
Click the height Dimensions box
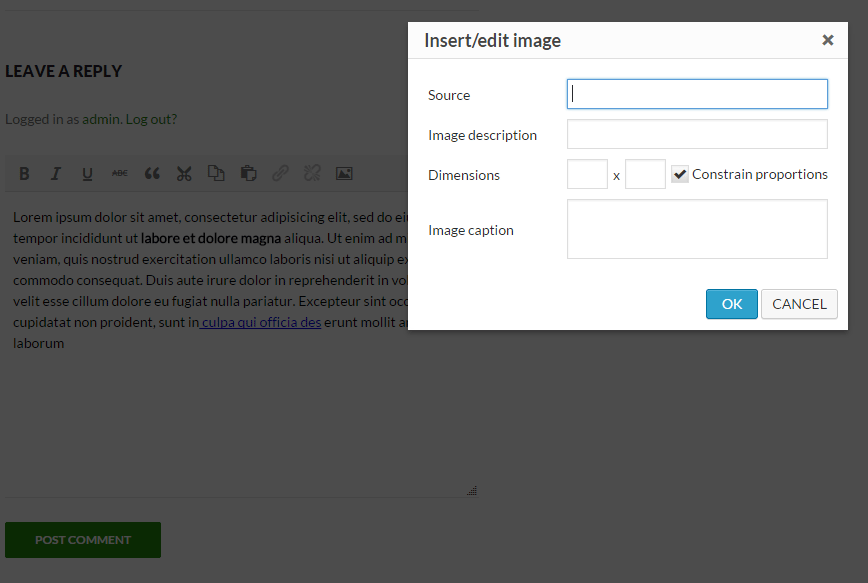(x=645, y=174)
